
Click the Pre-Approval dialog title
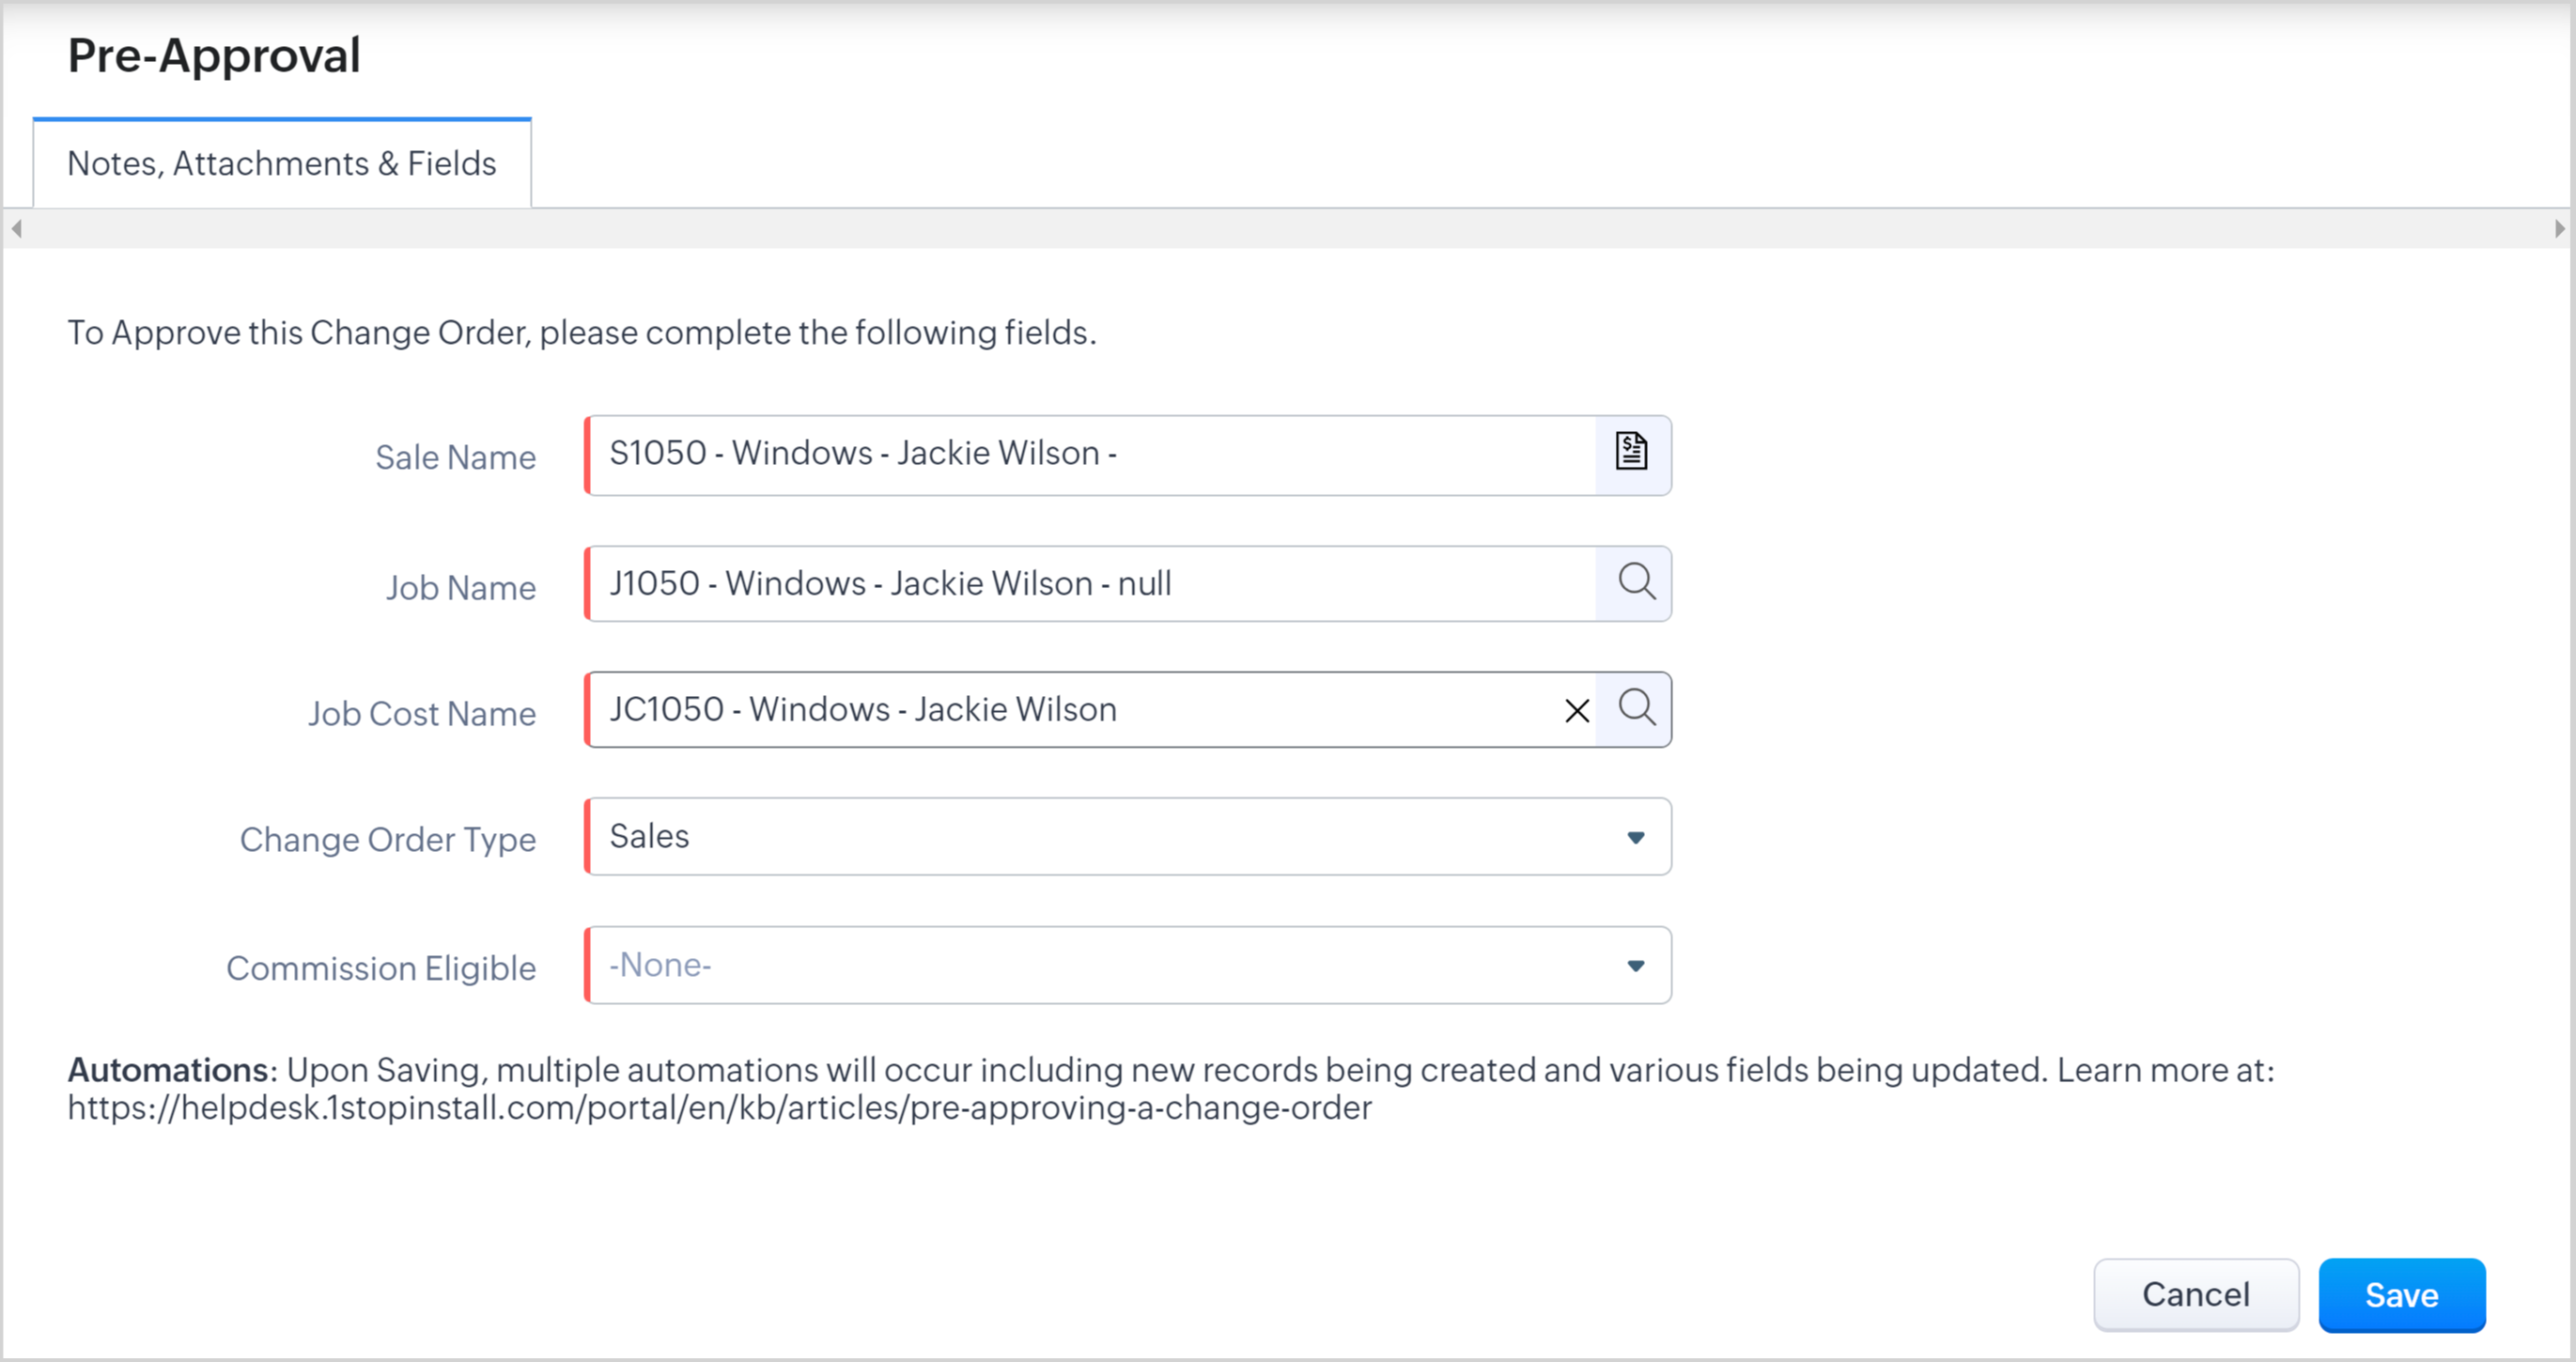coord(214,55)
